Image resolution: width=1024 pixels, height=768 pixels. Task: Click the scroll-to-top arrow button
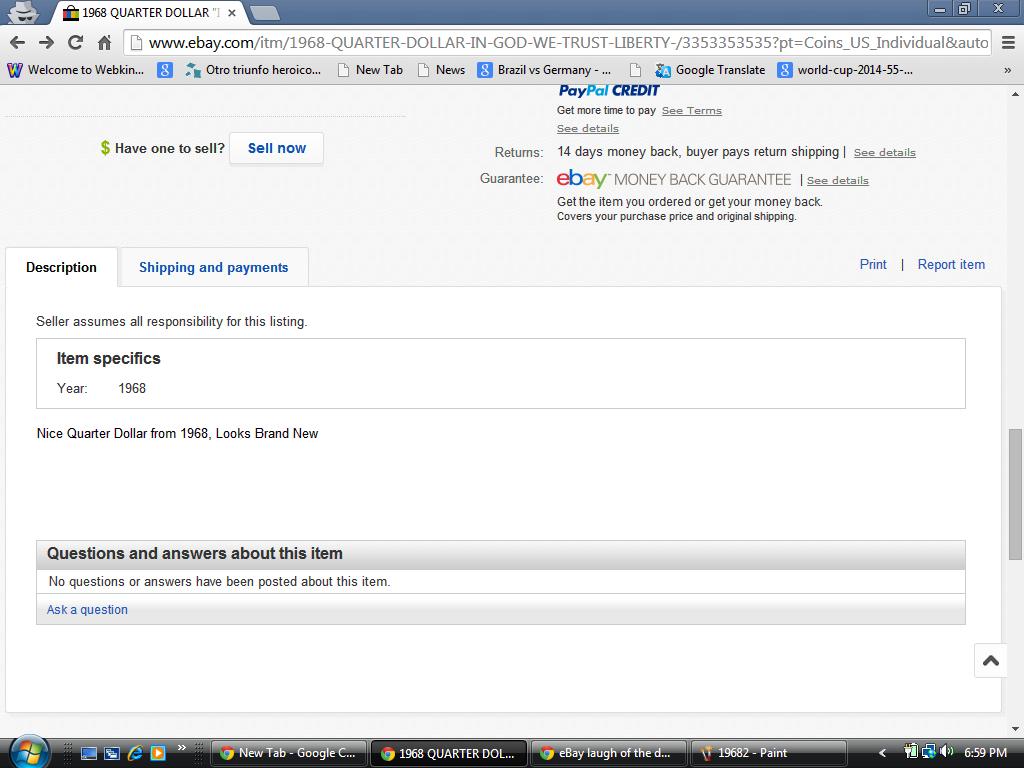point(990,661)
